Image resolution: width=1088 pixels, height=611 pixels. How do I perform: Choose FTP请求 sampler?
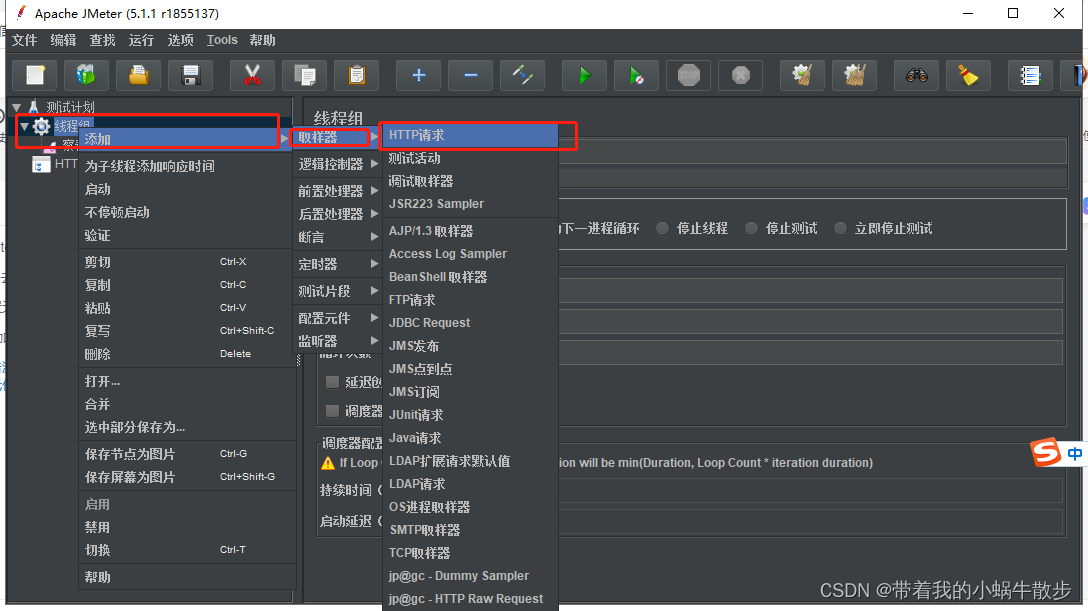pyautogui.click(x=470, y=300)
